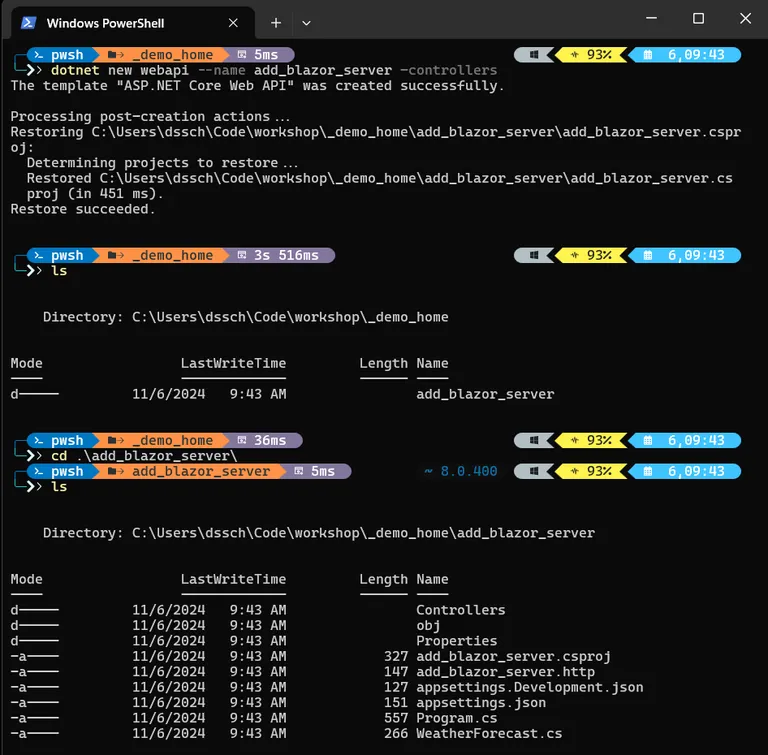Image resolution: width=768 pixels, height=755 pixels.
Task: Click add_blazor_server.csproj in the file listing
Action: click(x=513, y=656)
